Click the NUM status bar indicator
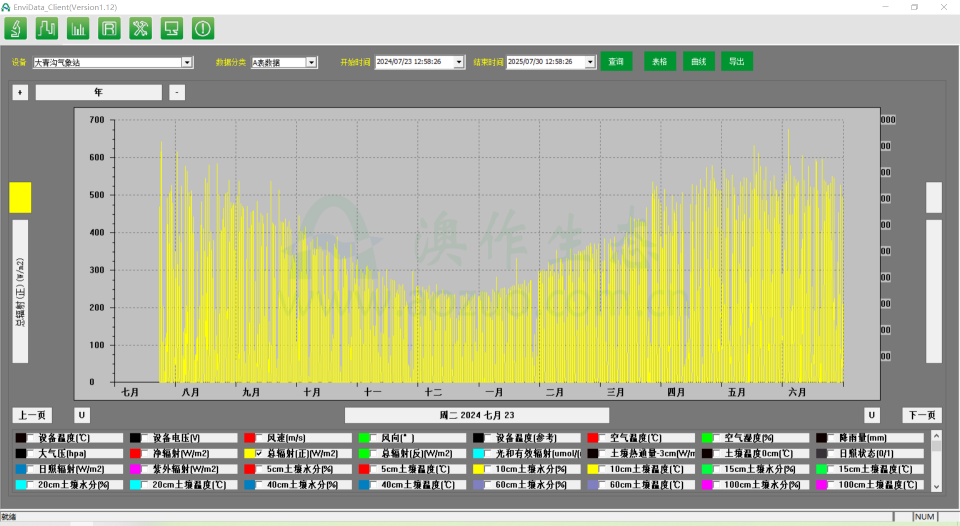The width and height of the screenshot is (960, 526). pos(924,517)
